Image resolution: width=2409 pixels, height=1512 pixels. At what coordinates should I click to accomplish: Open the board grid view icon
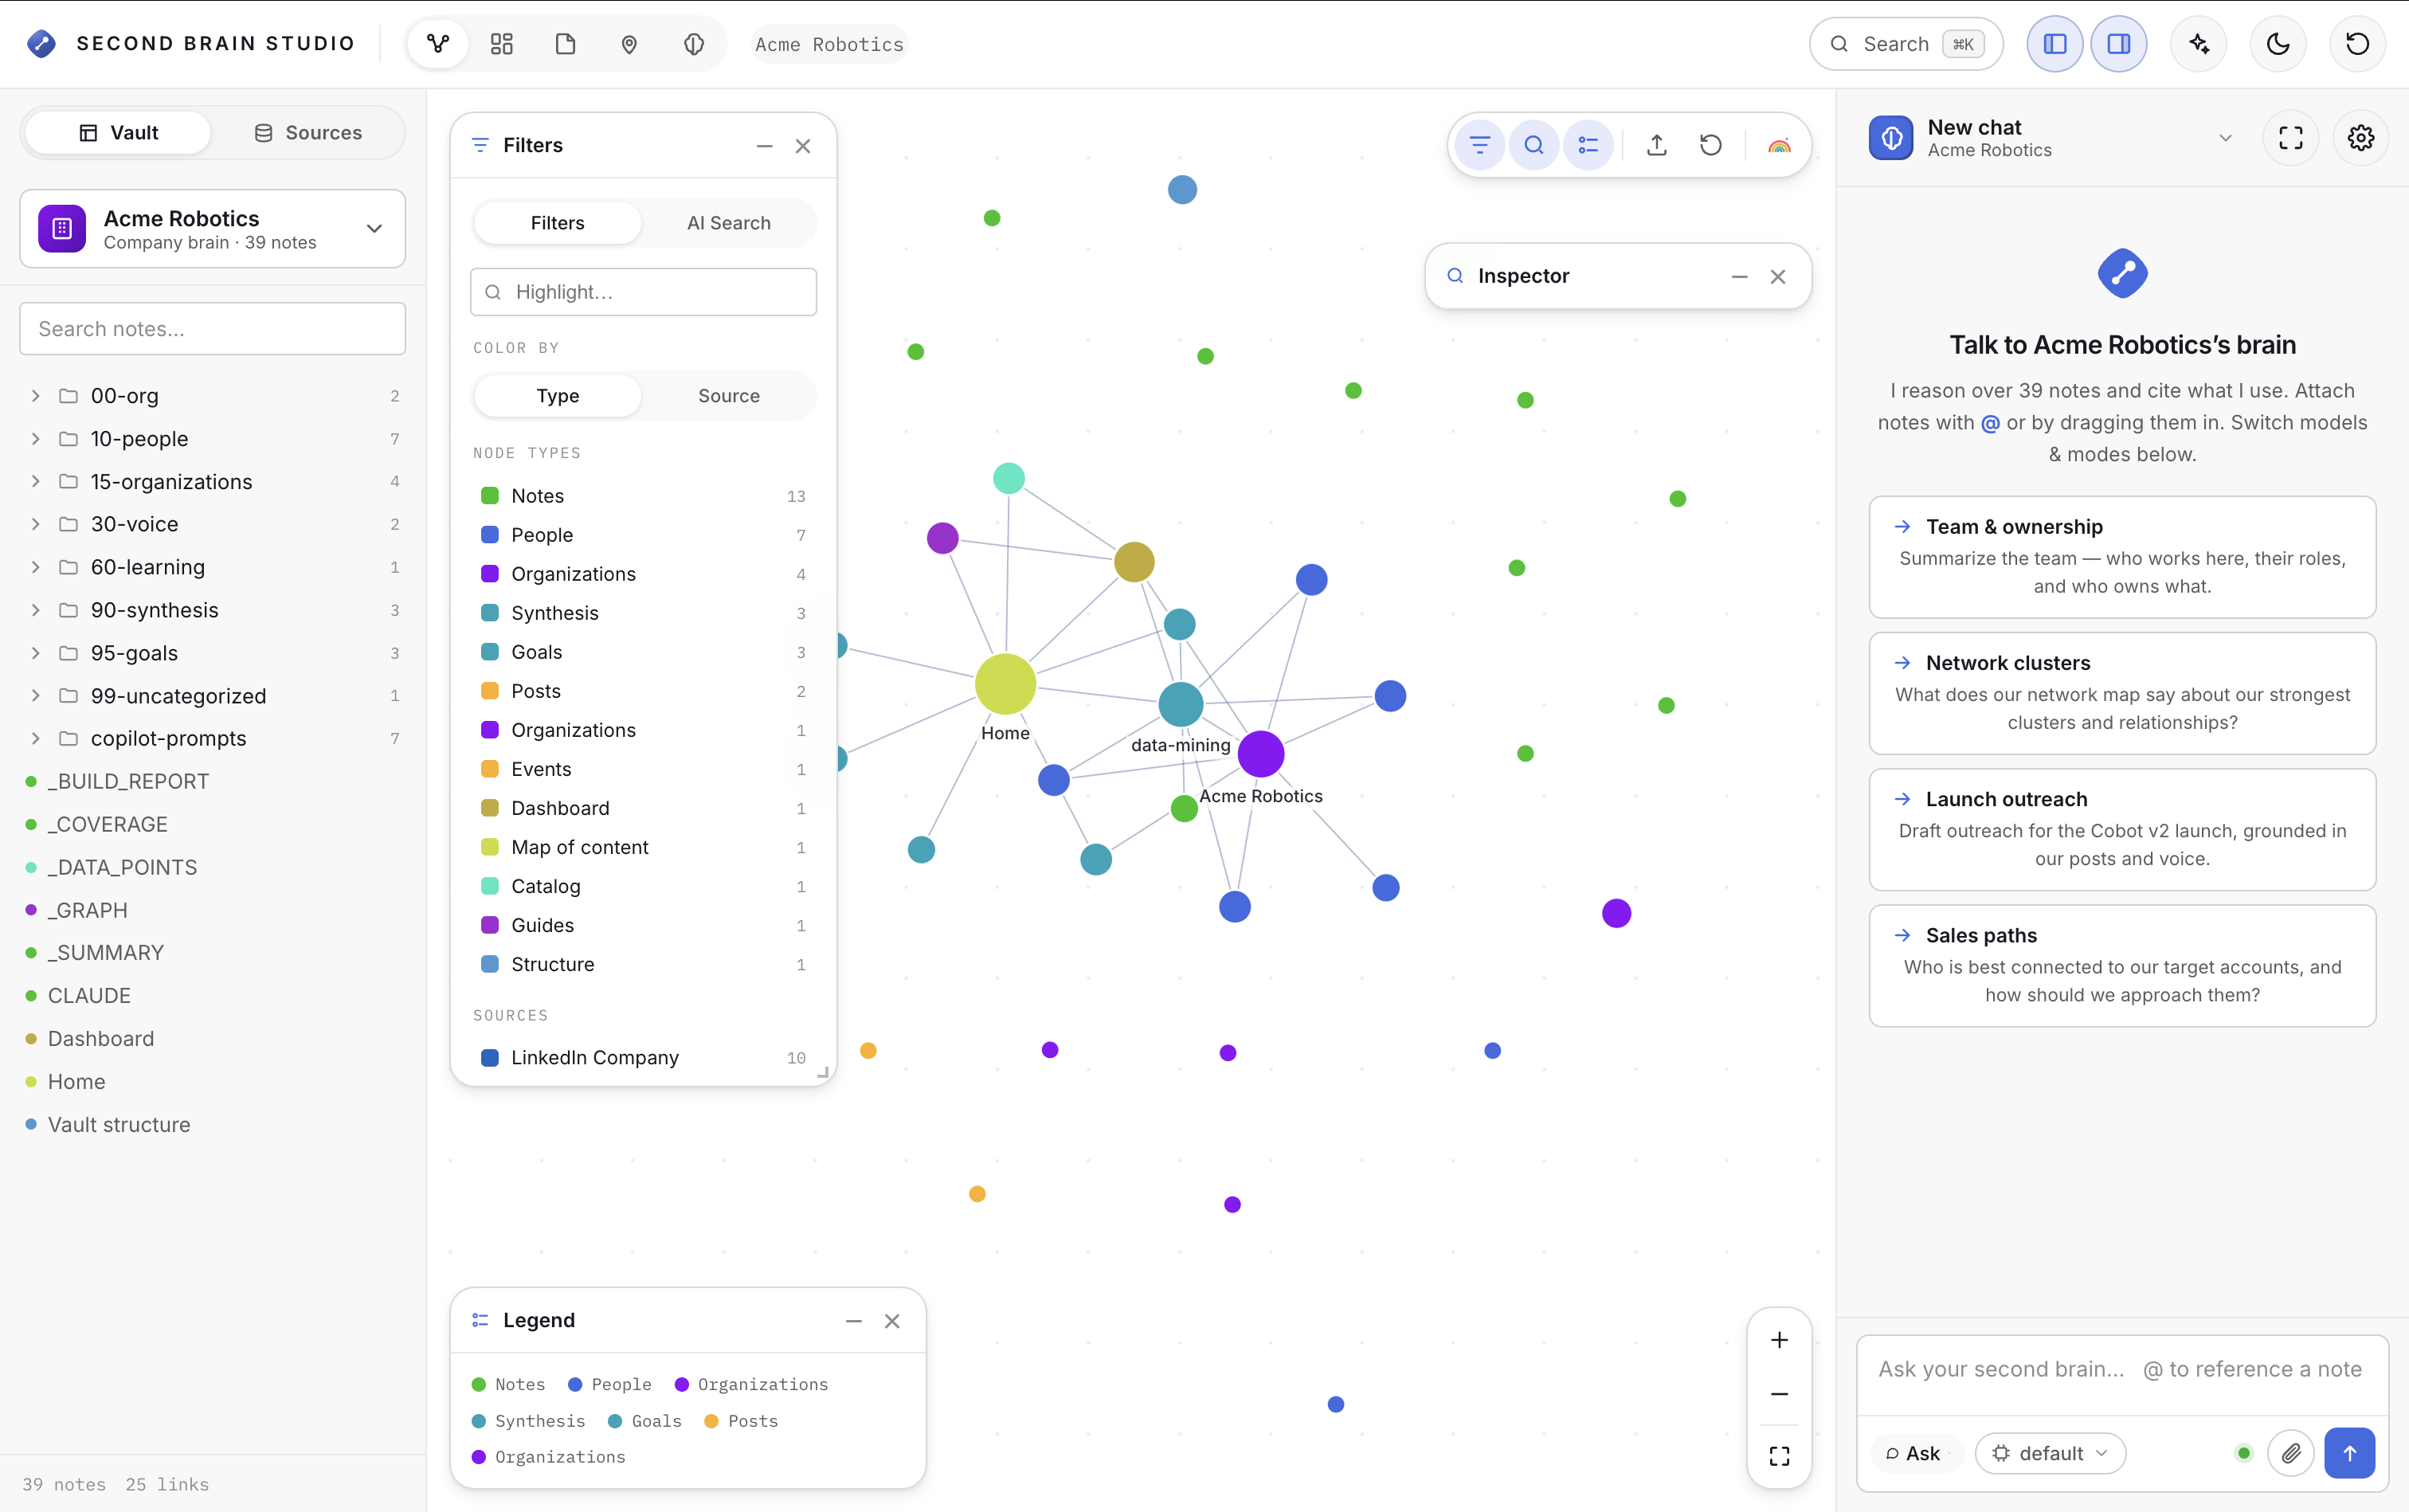tap(502, 44)
